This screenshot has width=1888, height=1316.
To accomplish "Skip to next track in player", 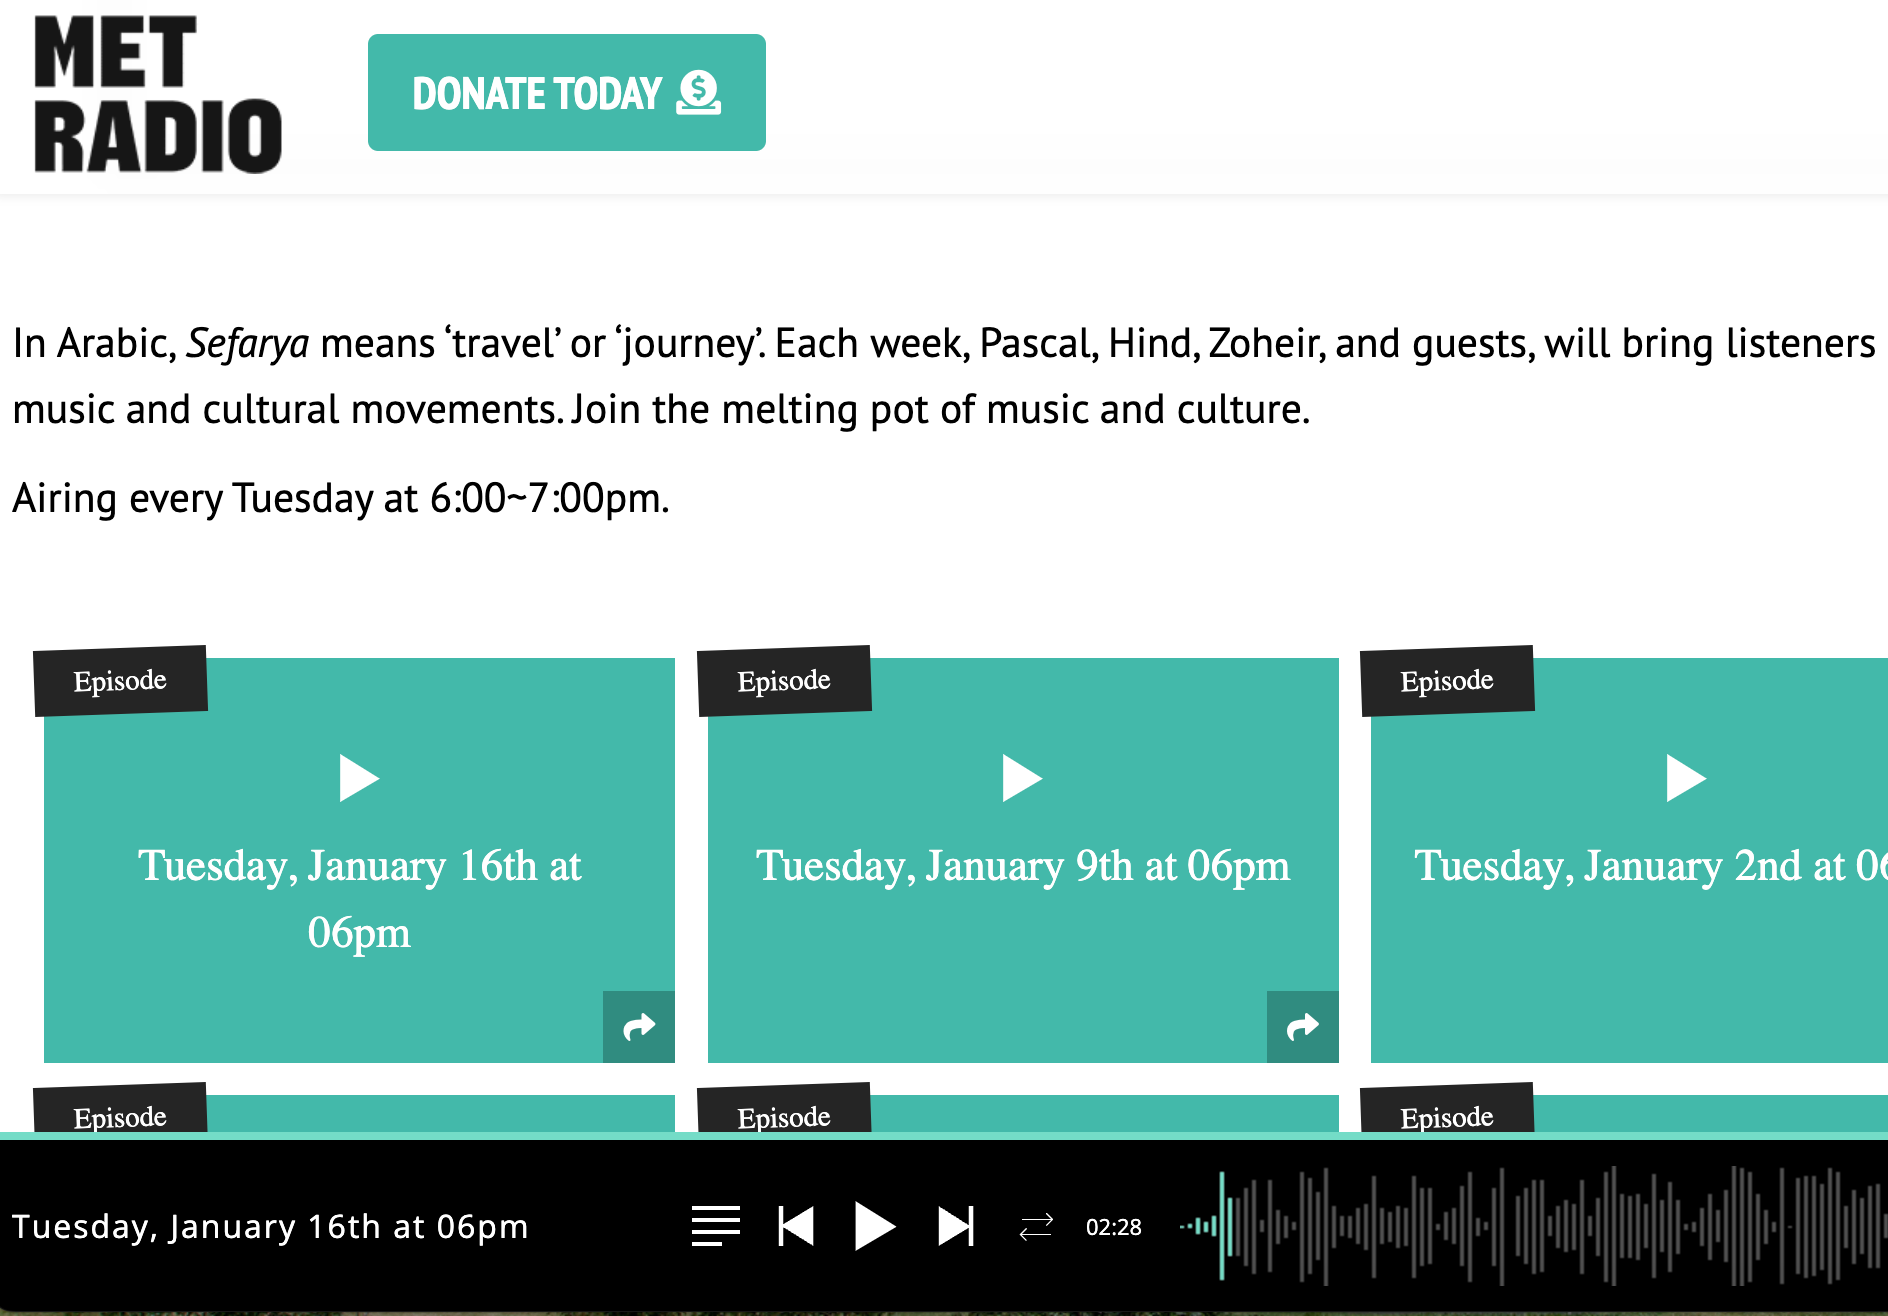I will pos(955,1226).
